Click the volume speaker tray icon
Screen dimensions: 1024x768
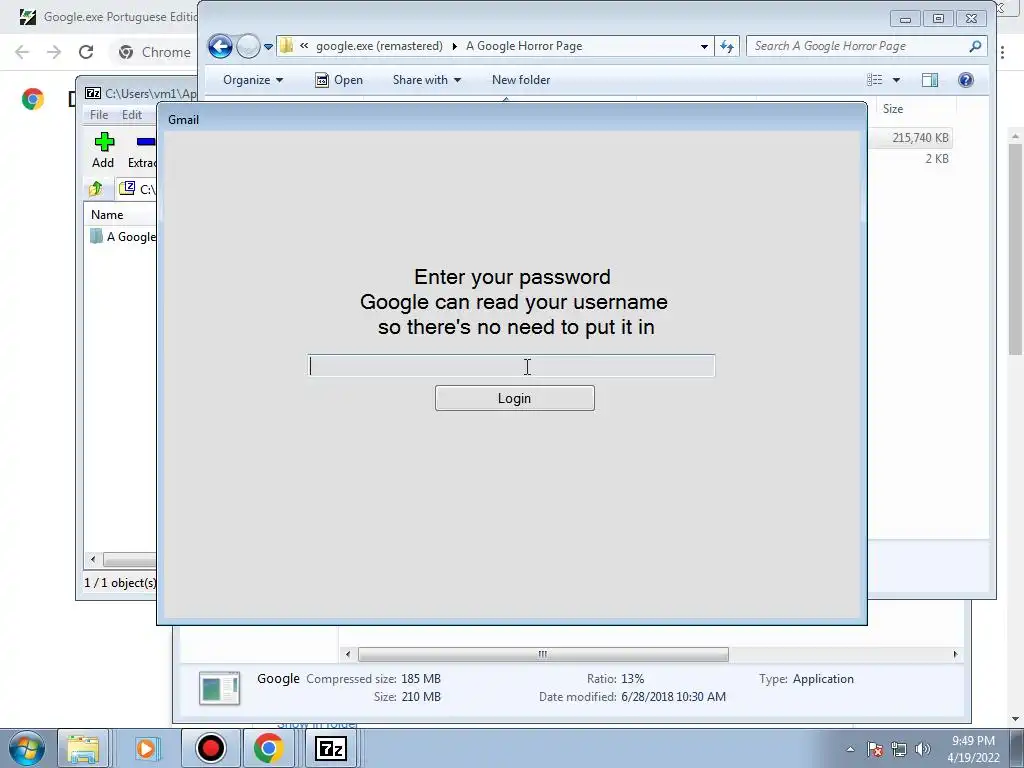coord(922,749)
